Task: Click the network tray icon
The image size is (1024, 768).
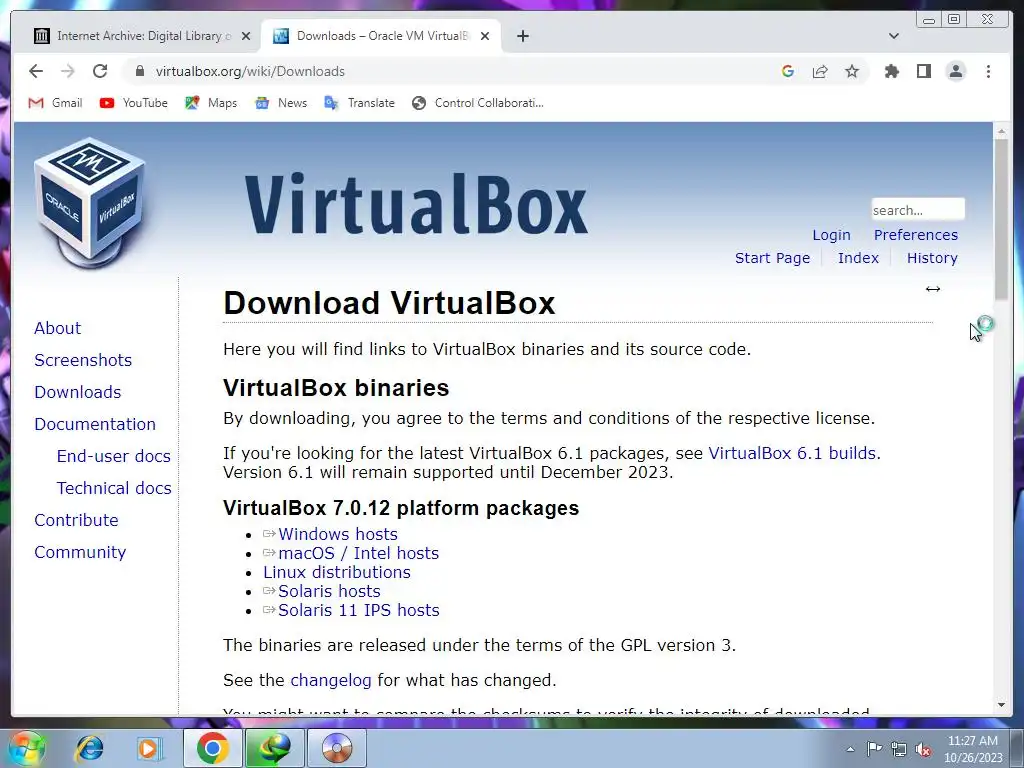Action: point(899,749)
